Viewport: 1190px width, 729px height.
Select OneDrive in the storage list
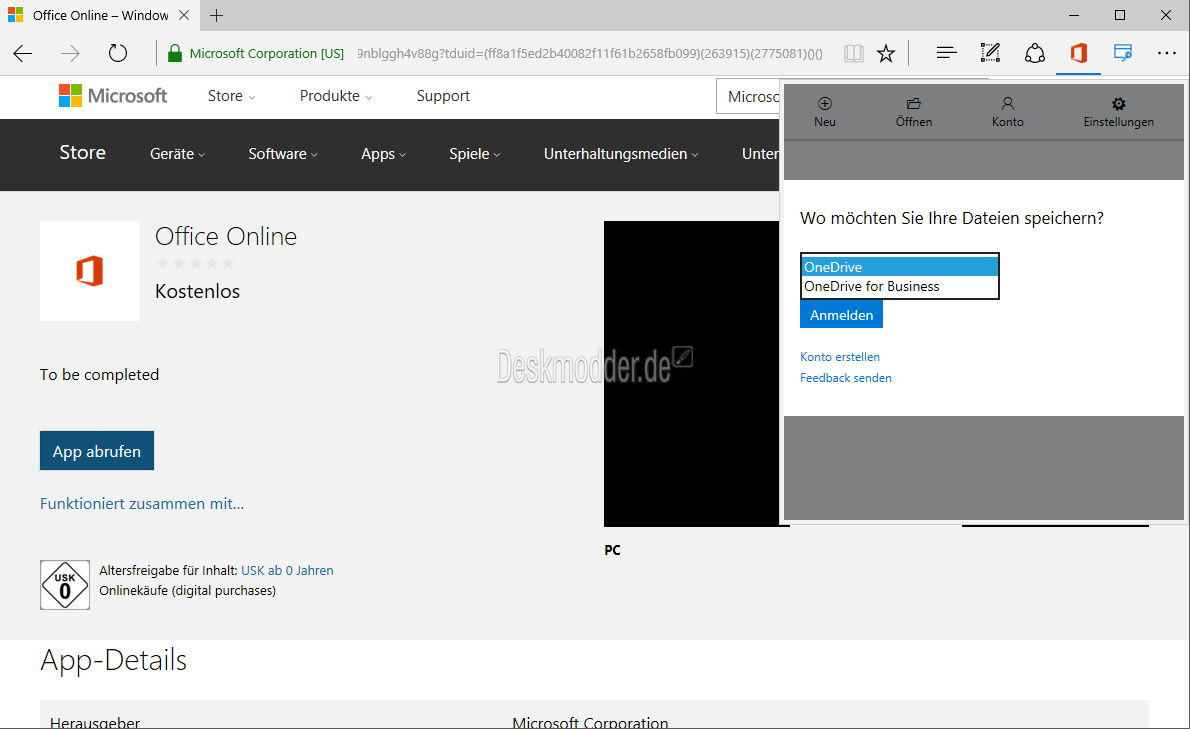coord(899,267)
